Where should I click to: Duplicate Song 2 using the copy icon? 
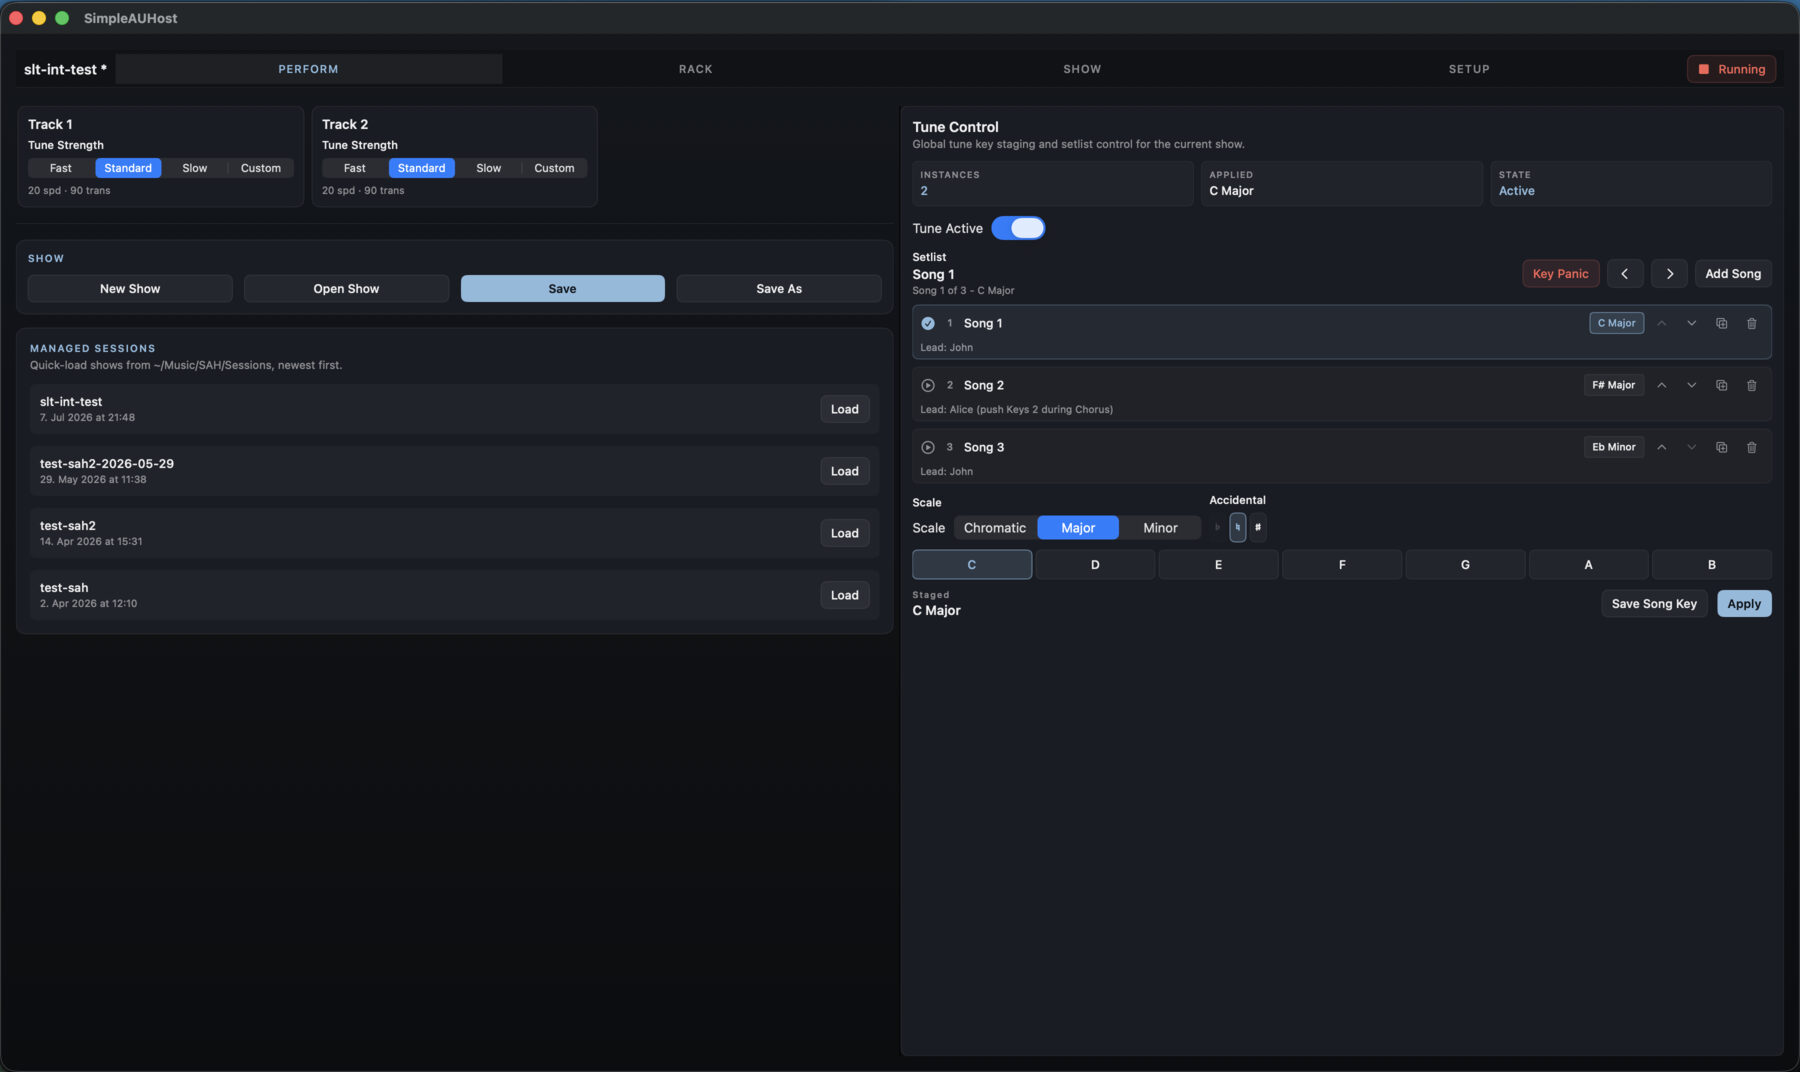(x=1721, y=385)
